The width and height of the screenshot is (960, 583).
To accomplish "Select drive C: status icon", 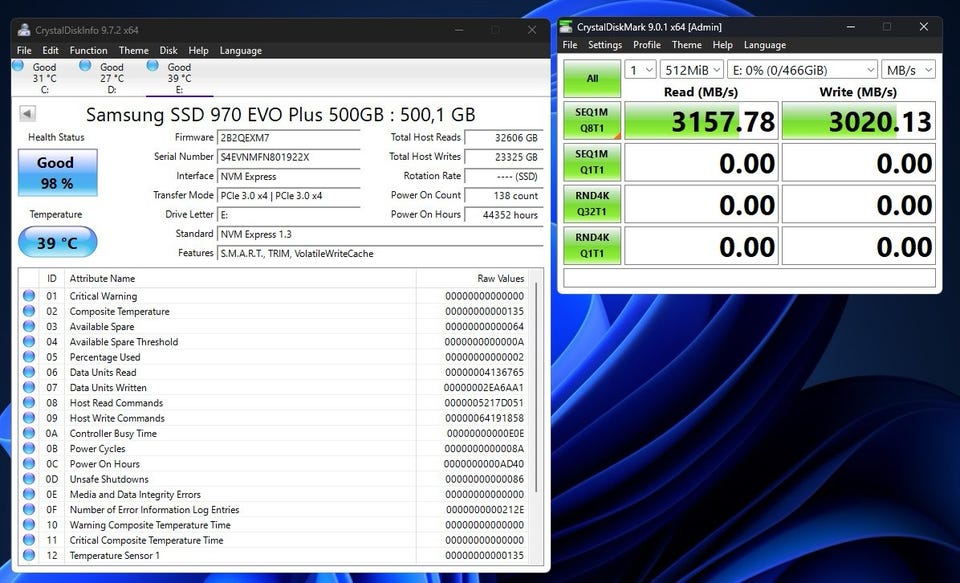I will [x=18, y=67].
